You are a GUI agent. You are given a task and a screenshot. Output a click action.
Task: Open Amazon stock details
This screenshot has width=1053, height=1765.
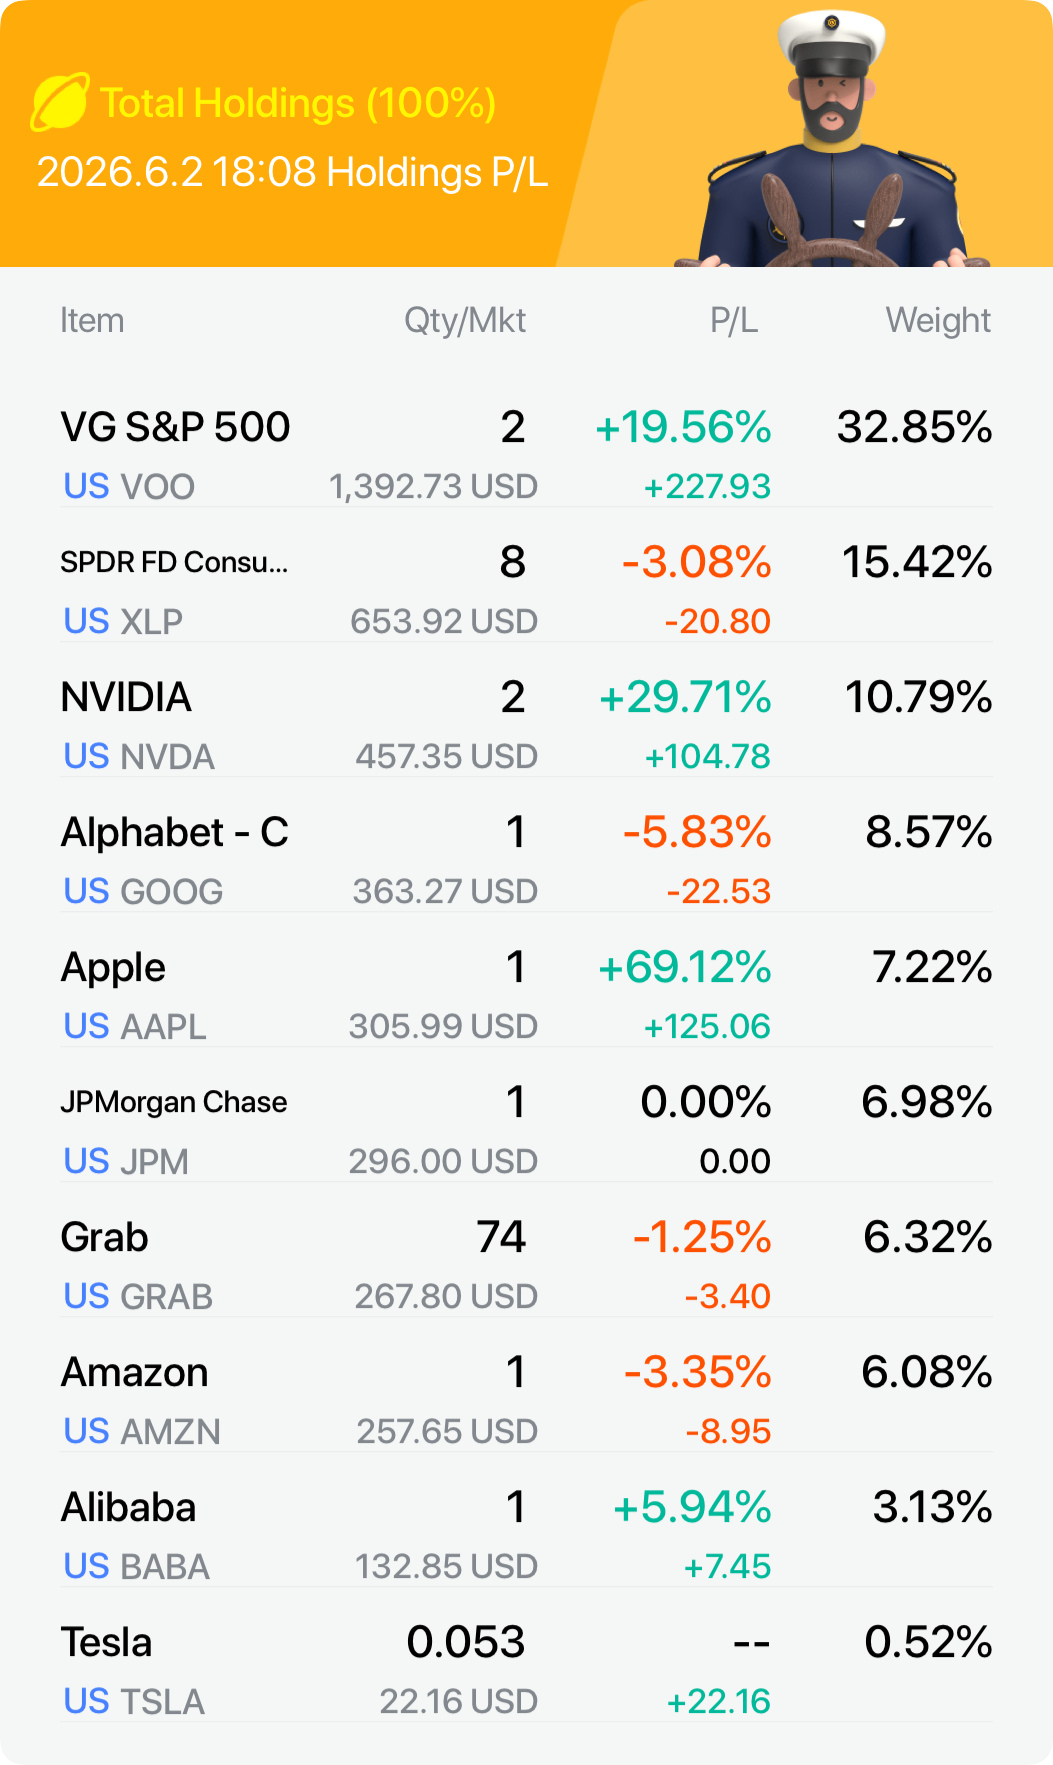pos(526,1400)
